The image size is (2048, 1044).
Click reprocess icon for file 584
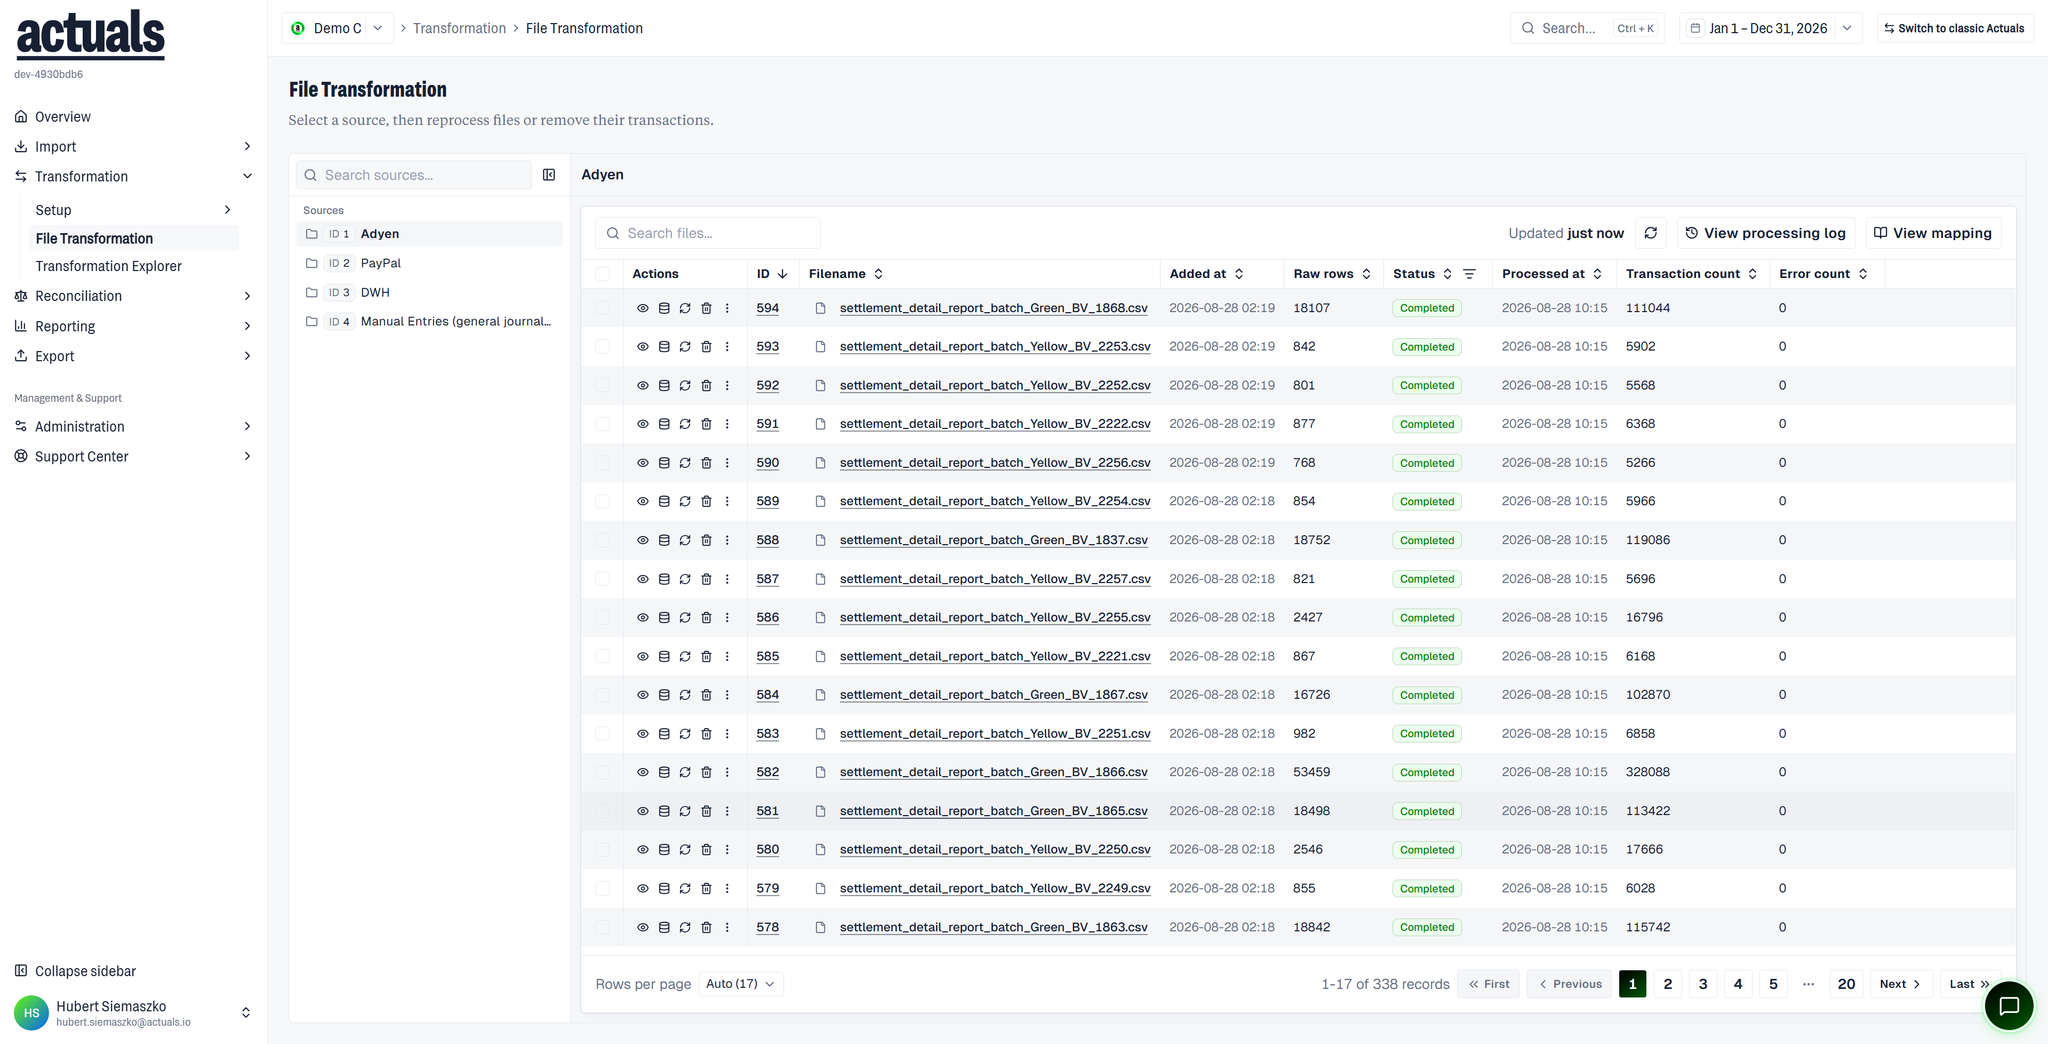point(685,695)
